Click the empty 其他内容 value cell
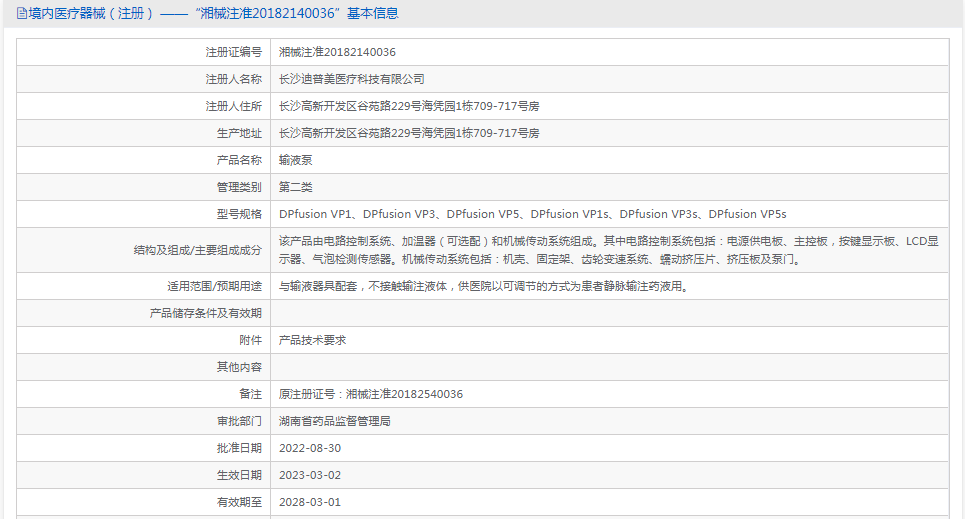 [608, 367]
